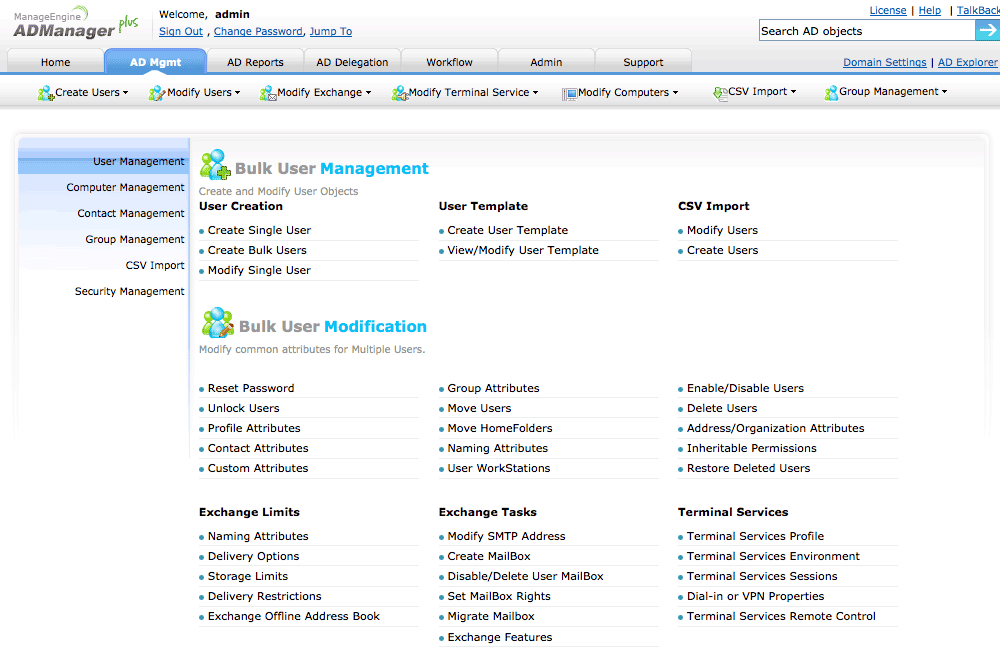Click the Search AD objects field
This screenshot has height=648, width=1000.
click(x=867, y=31)
